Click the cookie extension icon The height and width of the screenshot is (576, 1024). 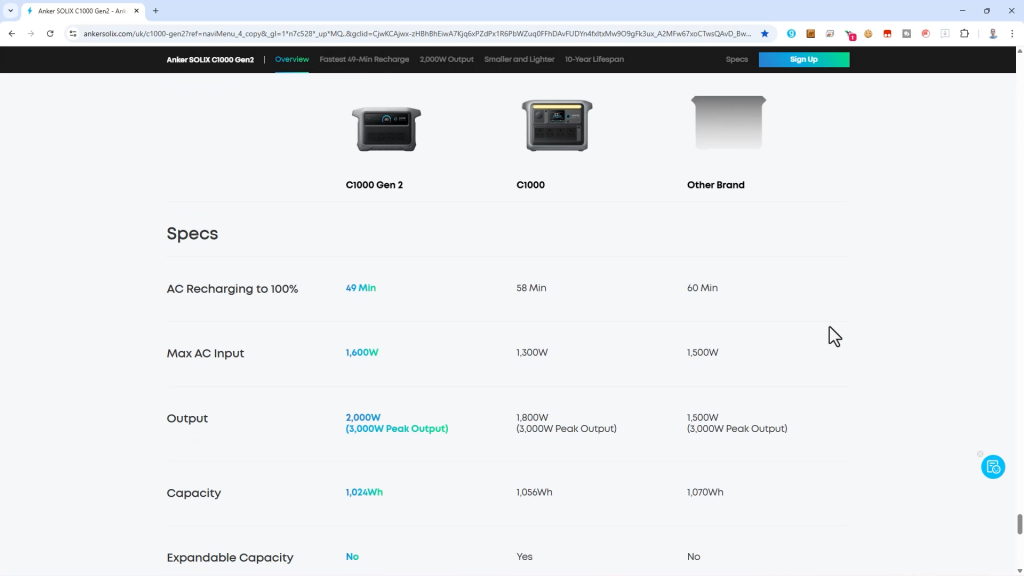[x=869, y=33]
